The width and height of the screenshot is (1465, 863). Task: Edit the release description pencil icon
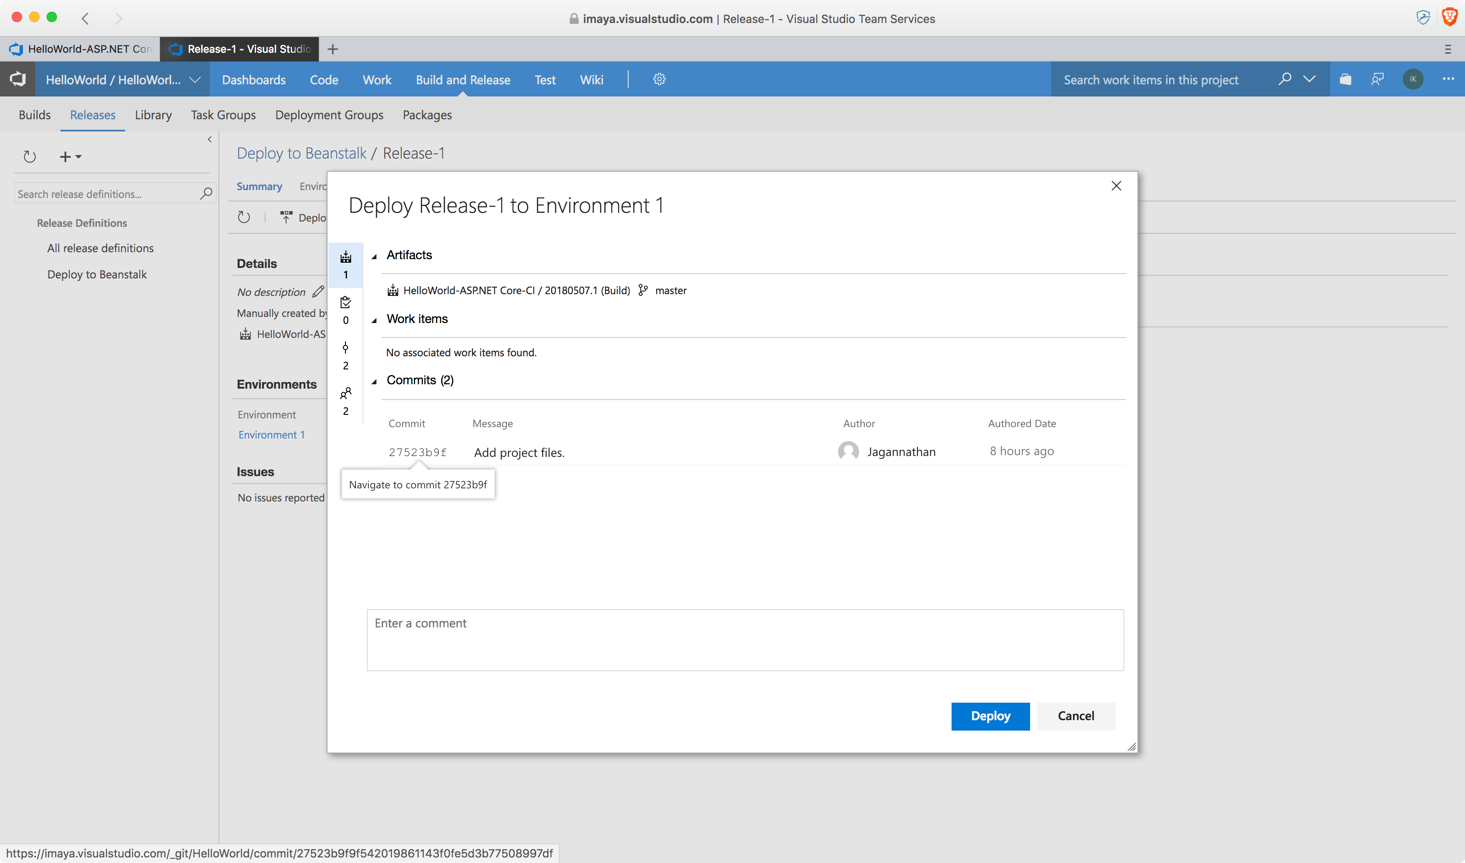click(318, 292)
